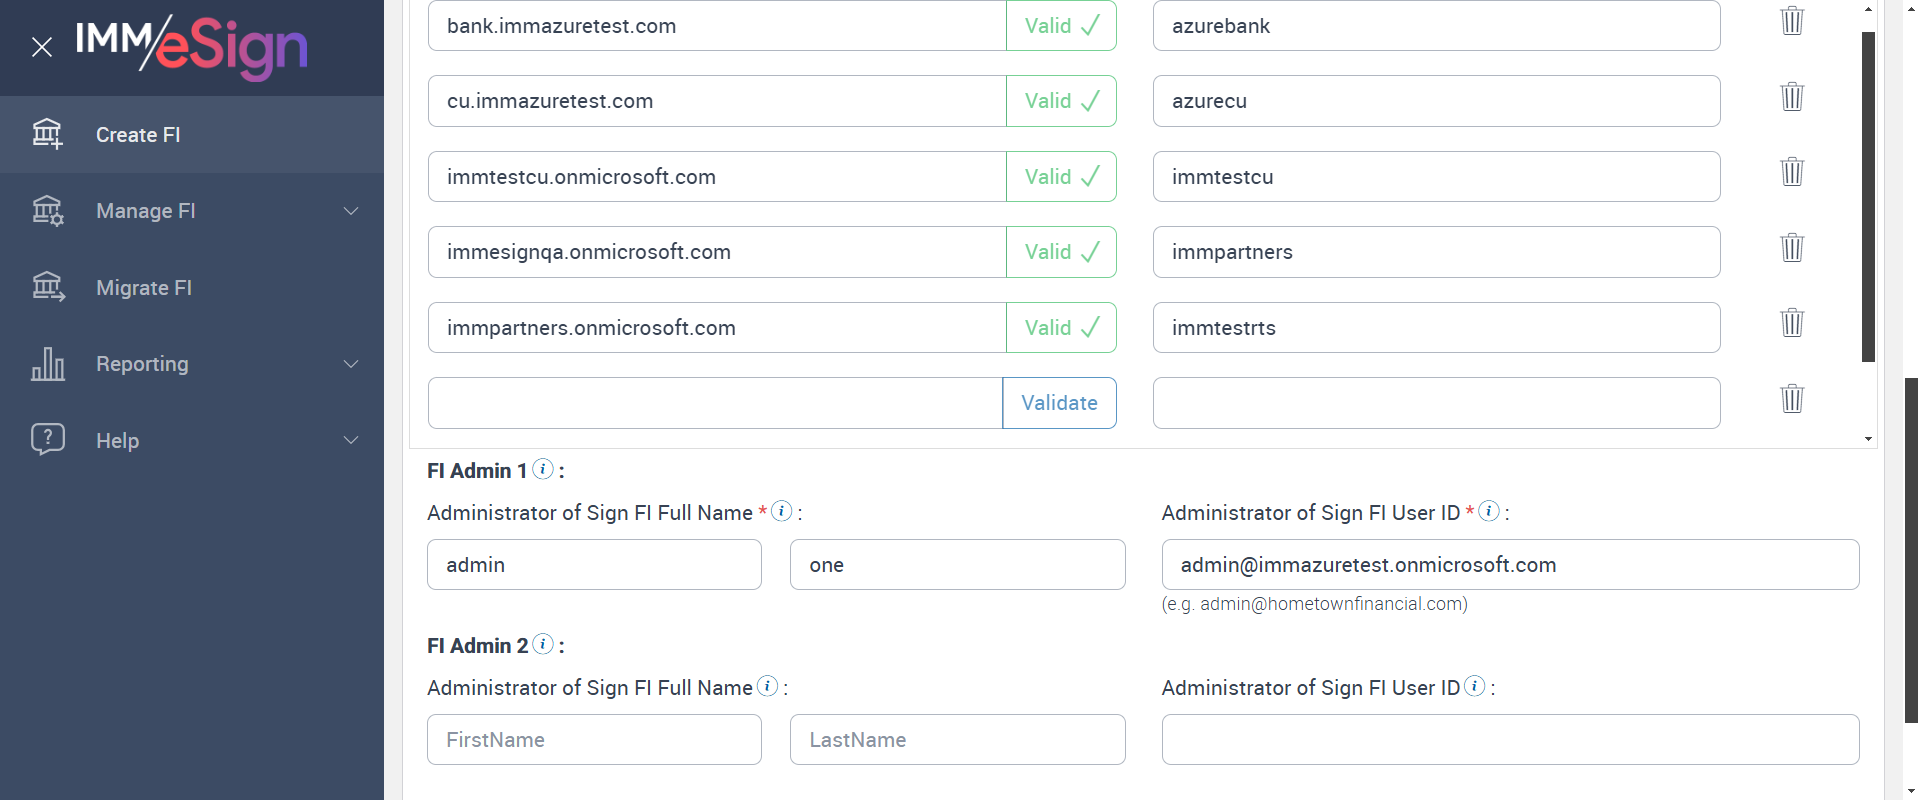Go to Migrate FI

(144, 288)
